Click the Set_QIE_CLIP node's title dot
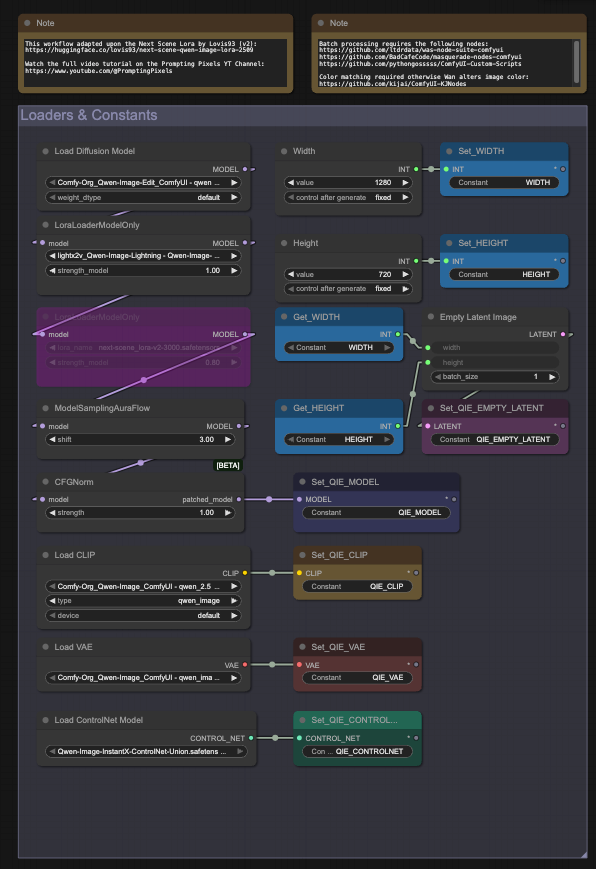 302,555
